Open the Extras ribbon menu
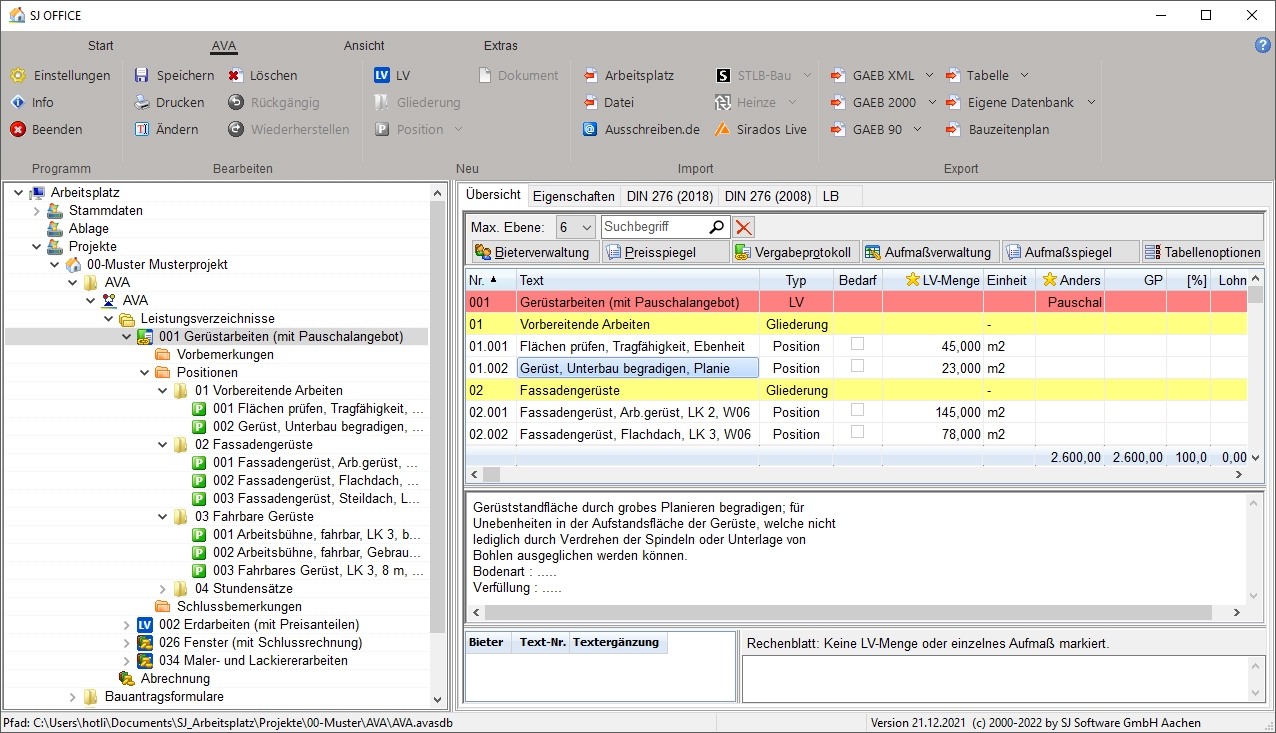Image resolution: width=1276 pixels, height=733 pixels. tap(501, 46)
